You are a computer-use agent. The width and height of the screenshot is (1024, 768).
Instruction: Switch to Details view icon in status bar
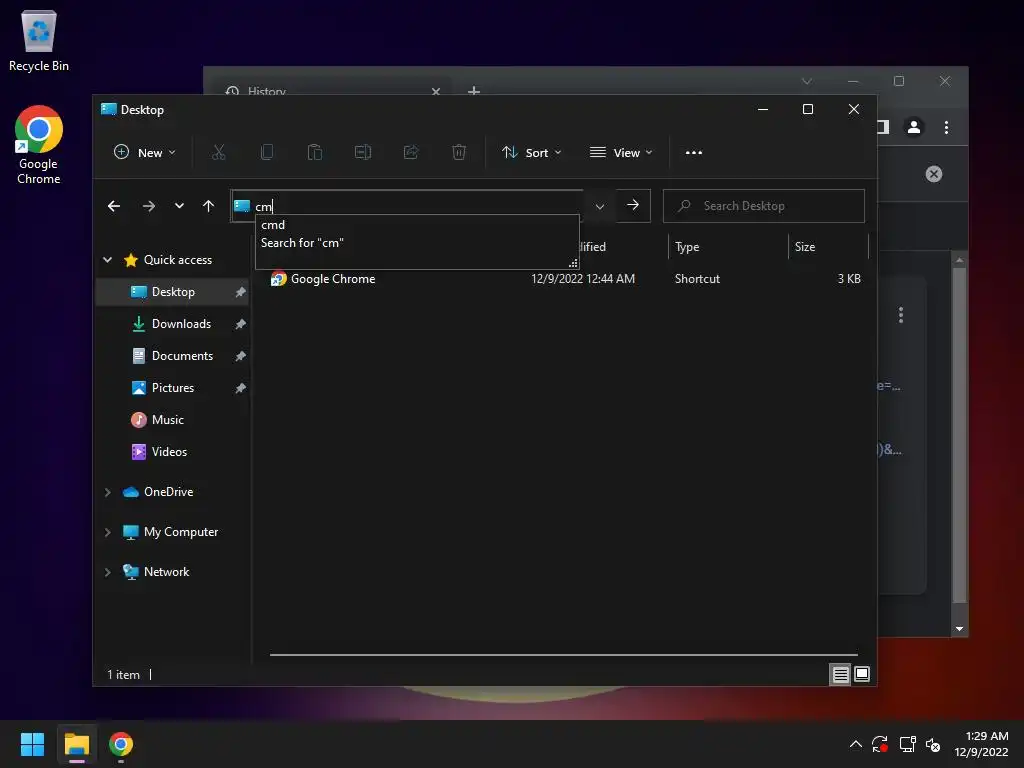(x=840, y=674)
